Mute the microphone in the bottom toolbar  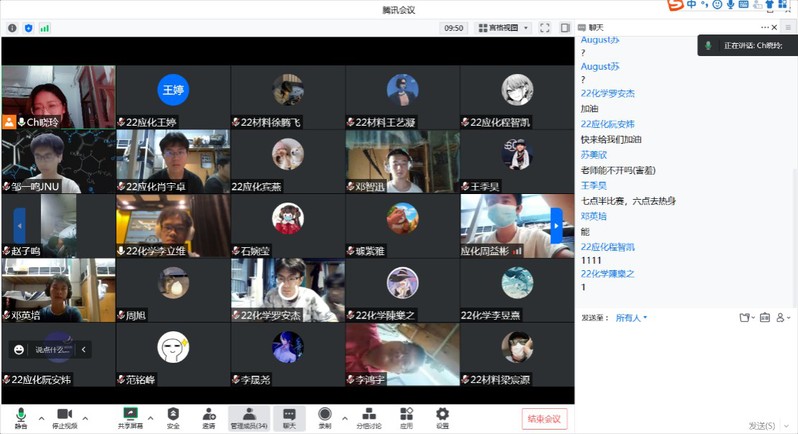coord(20,416)
